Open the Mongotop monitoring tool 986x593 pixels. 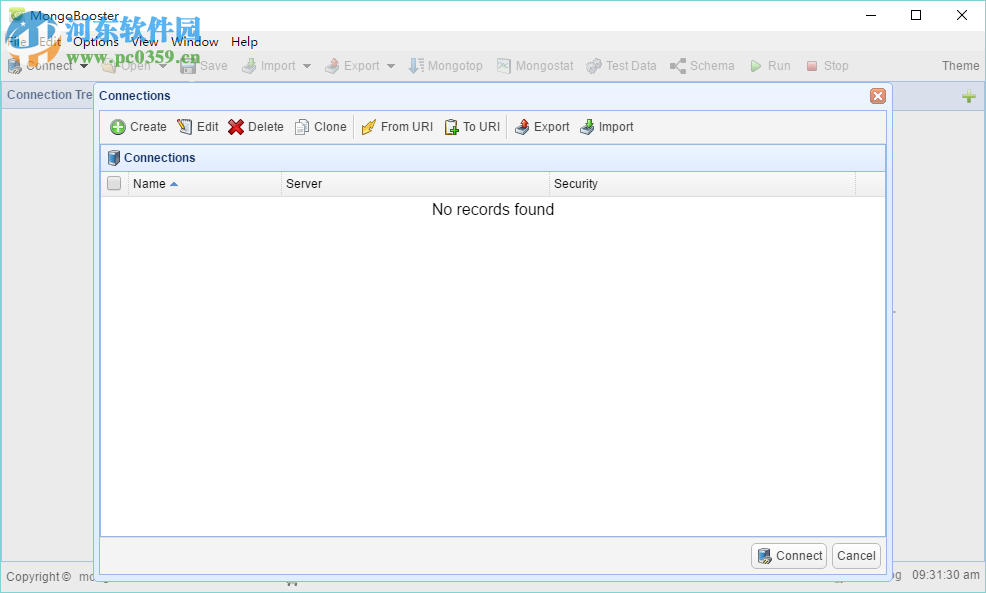coord(446,65)
